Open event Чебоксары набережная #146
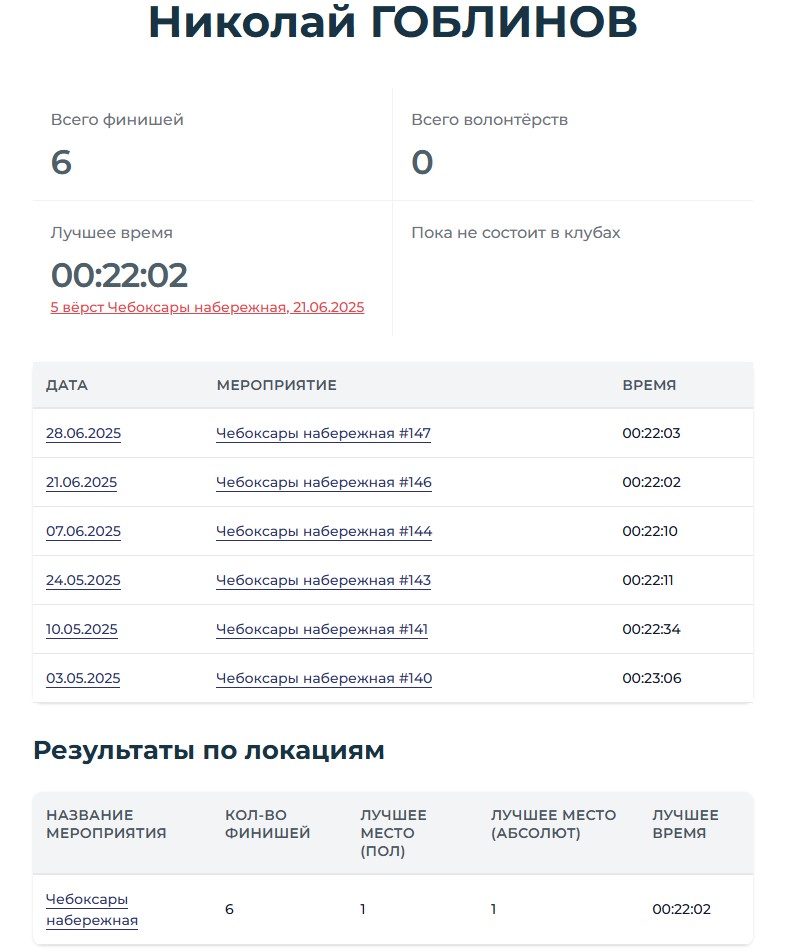The width and height of the screenshot is (787, 952). [324, 483]
